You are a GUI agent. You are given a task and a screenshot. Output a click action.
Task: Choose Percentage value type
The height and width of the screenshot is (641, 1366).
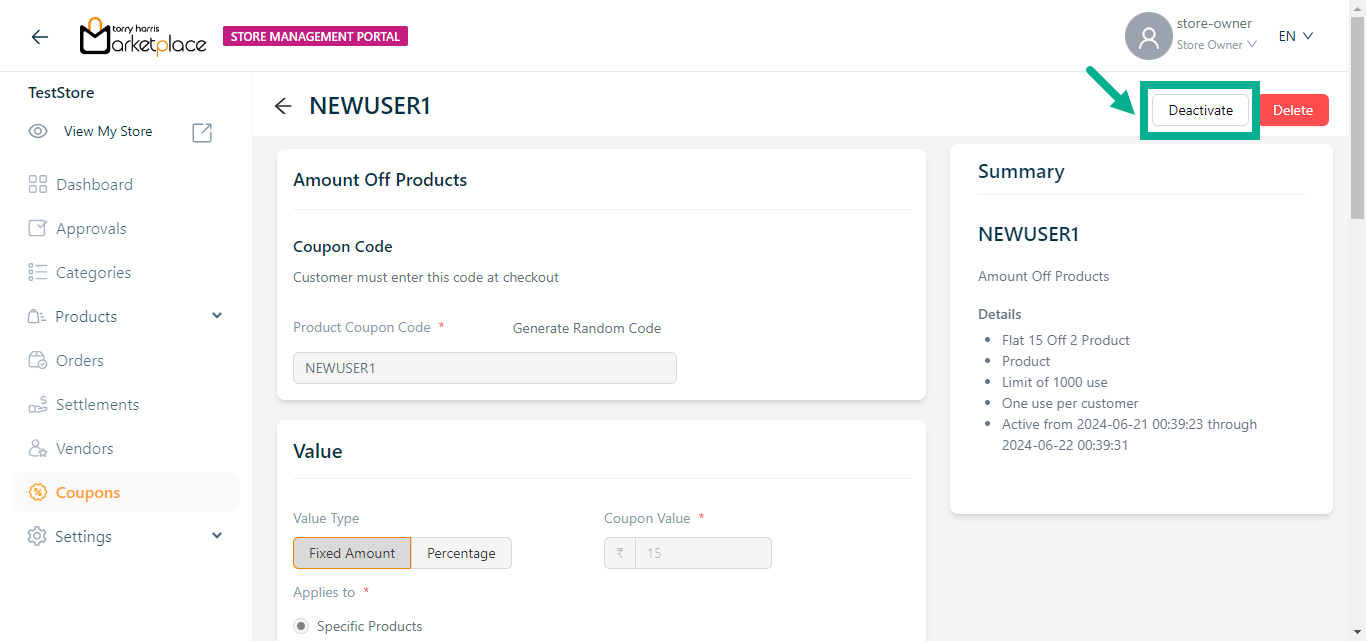(x=461, y=553)
